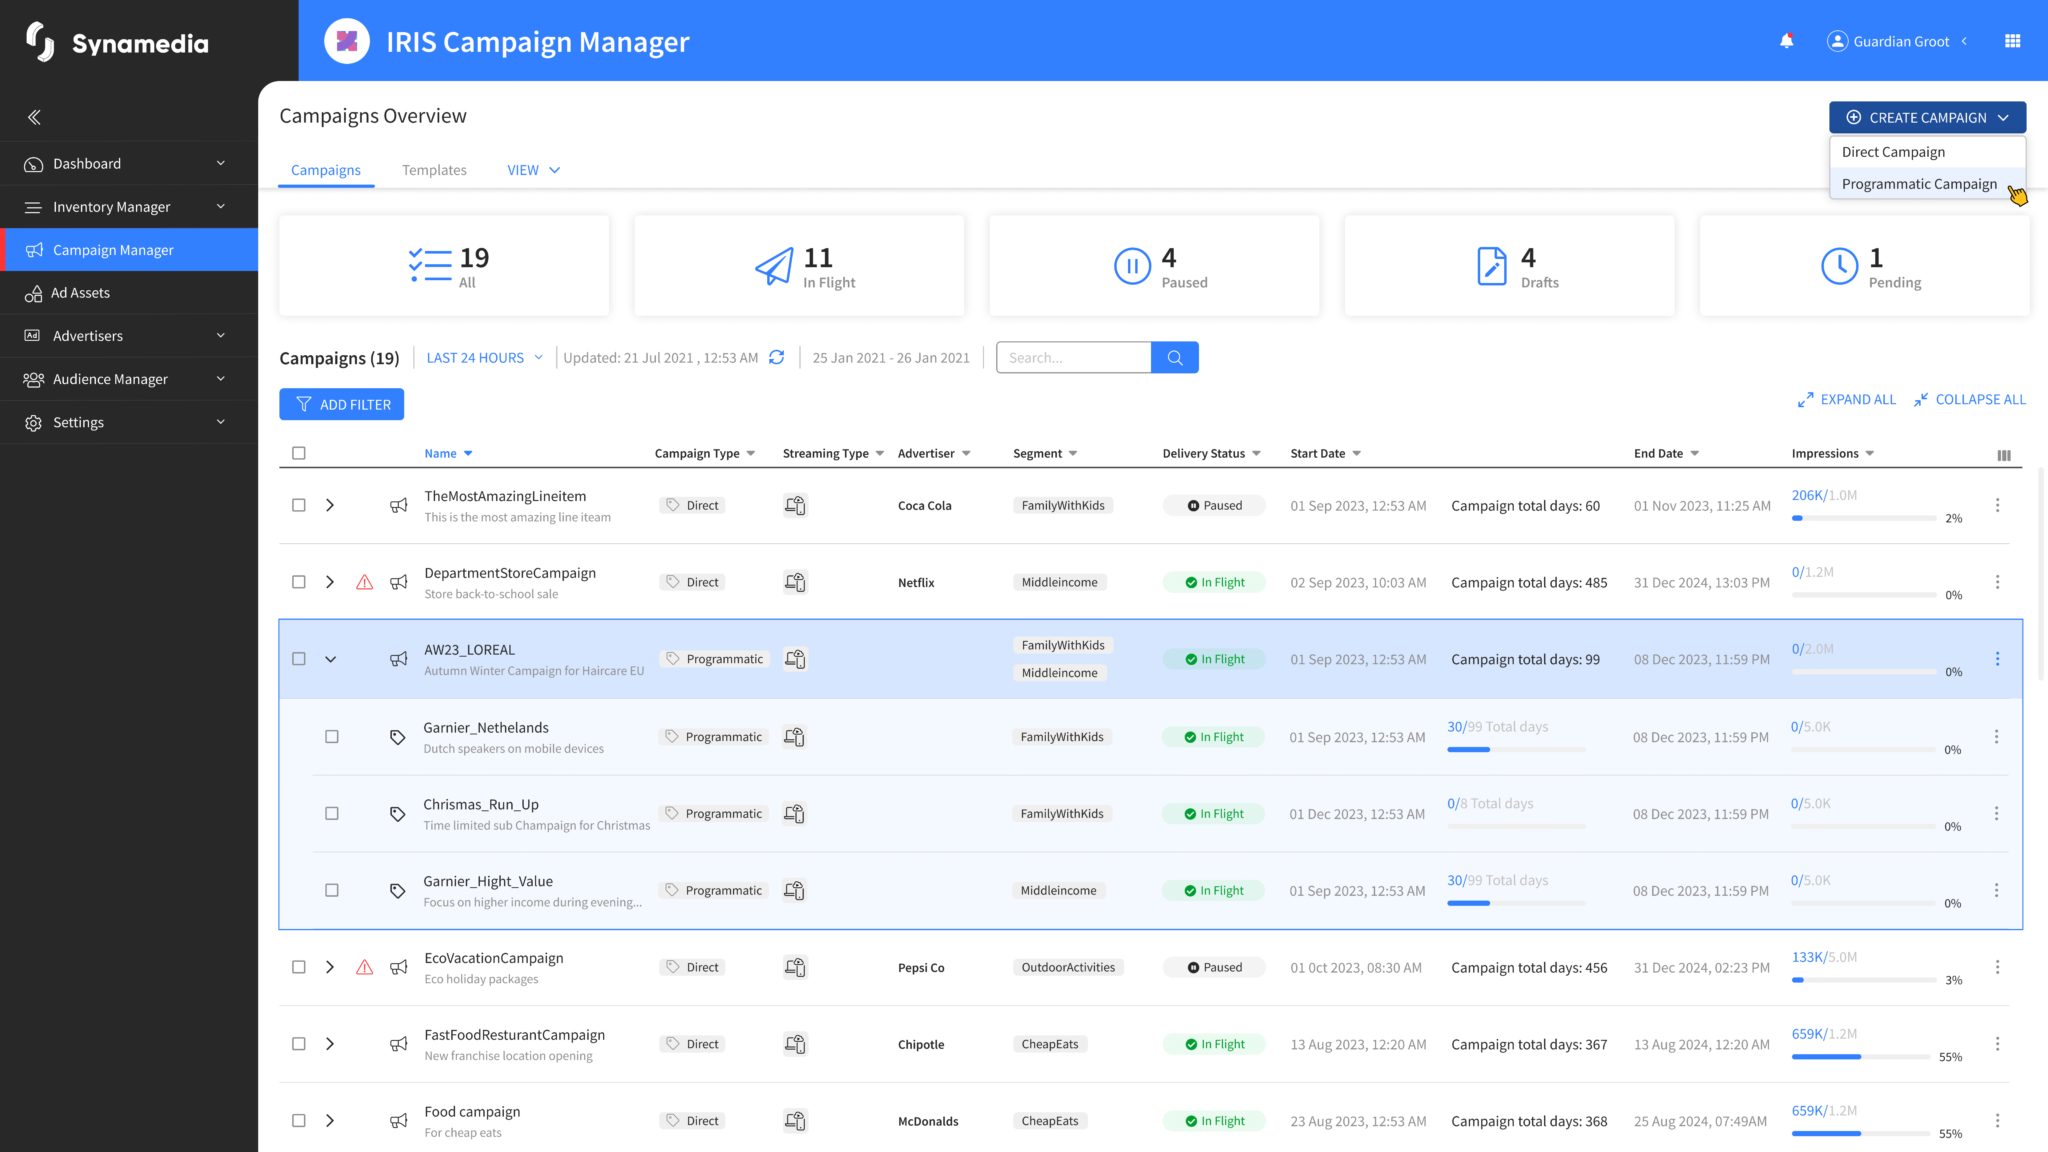Image resolution: width=2048 pixels, height=1152 pixels.
Task: Click the ADD FILTER button
Action: click(x=342, y=404)
